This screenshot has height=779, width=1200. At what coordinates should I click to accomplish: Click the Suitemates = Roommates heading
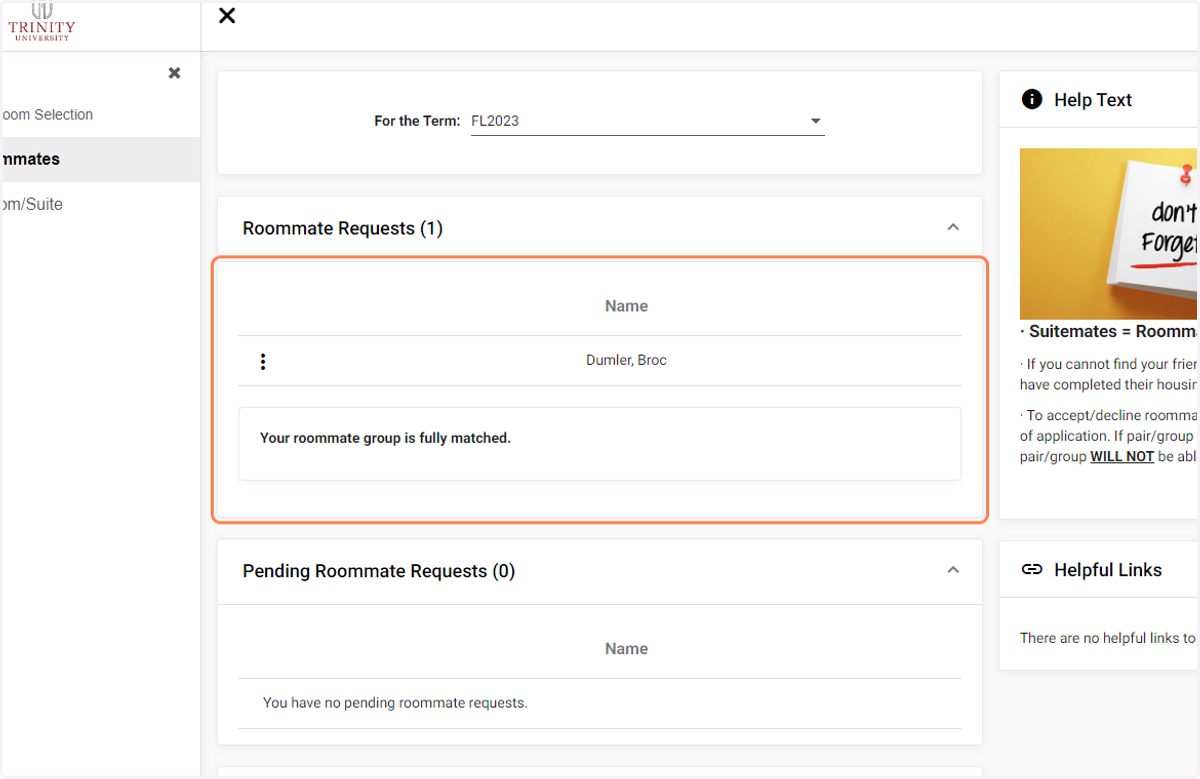point(1108,331)
